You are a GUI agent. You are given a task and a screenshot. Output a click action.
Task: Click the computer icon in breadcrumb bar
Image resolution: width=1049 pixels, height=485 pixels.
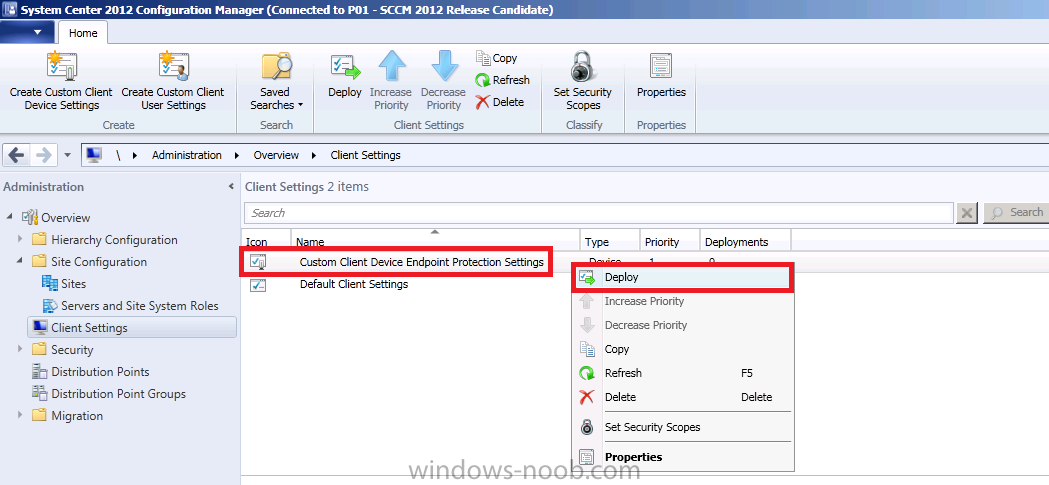tap(93, 155)
